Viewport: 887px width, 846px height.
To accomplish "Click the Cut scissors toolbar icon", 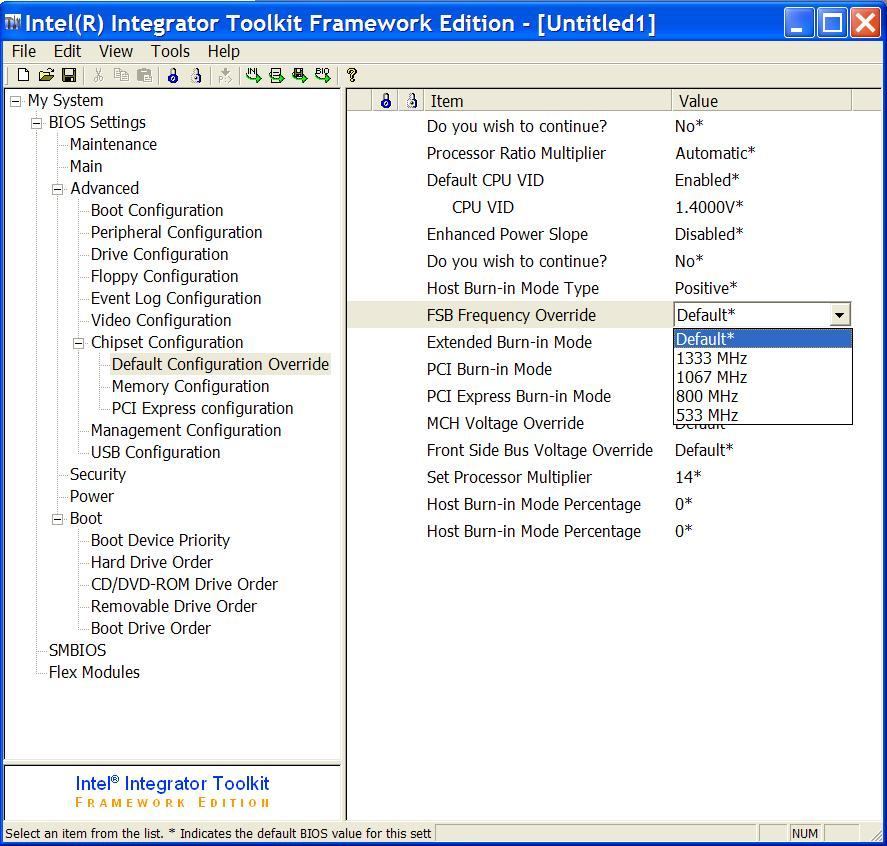I will (x=98, y=75).
